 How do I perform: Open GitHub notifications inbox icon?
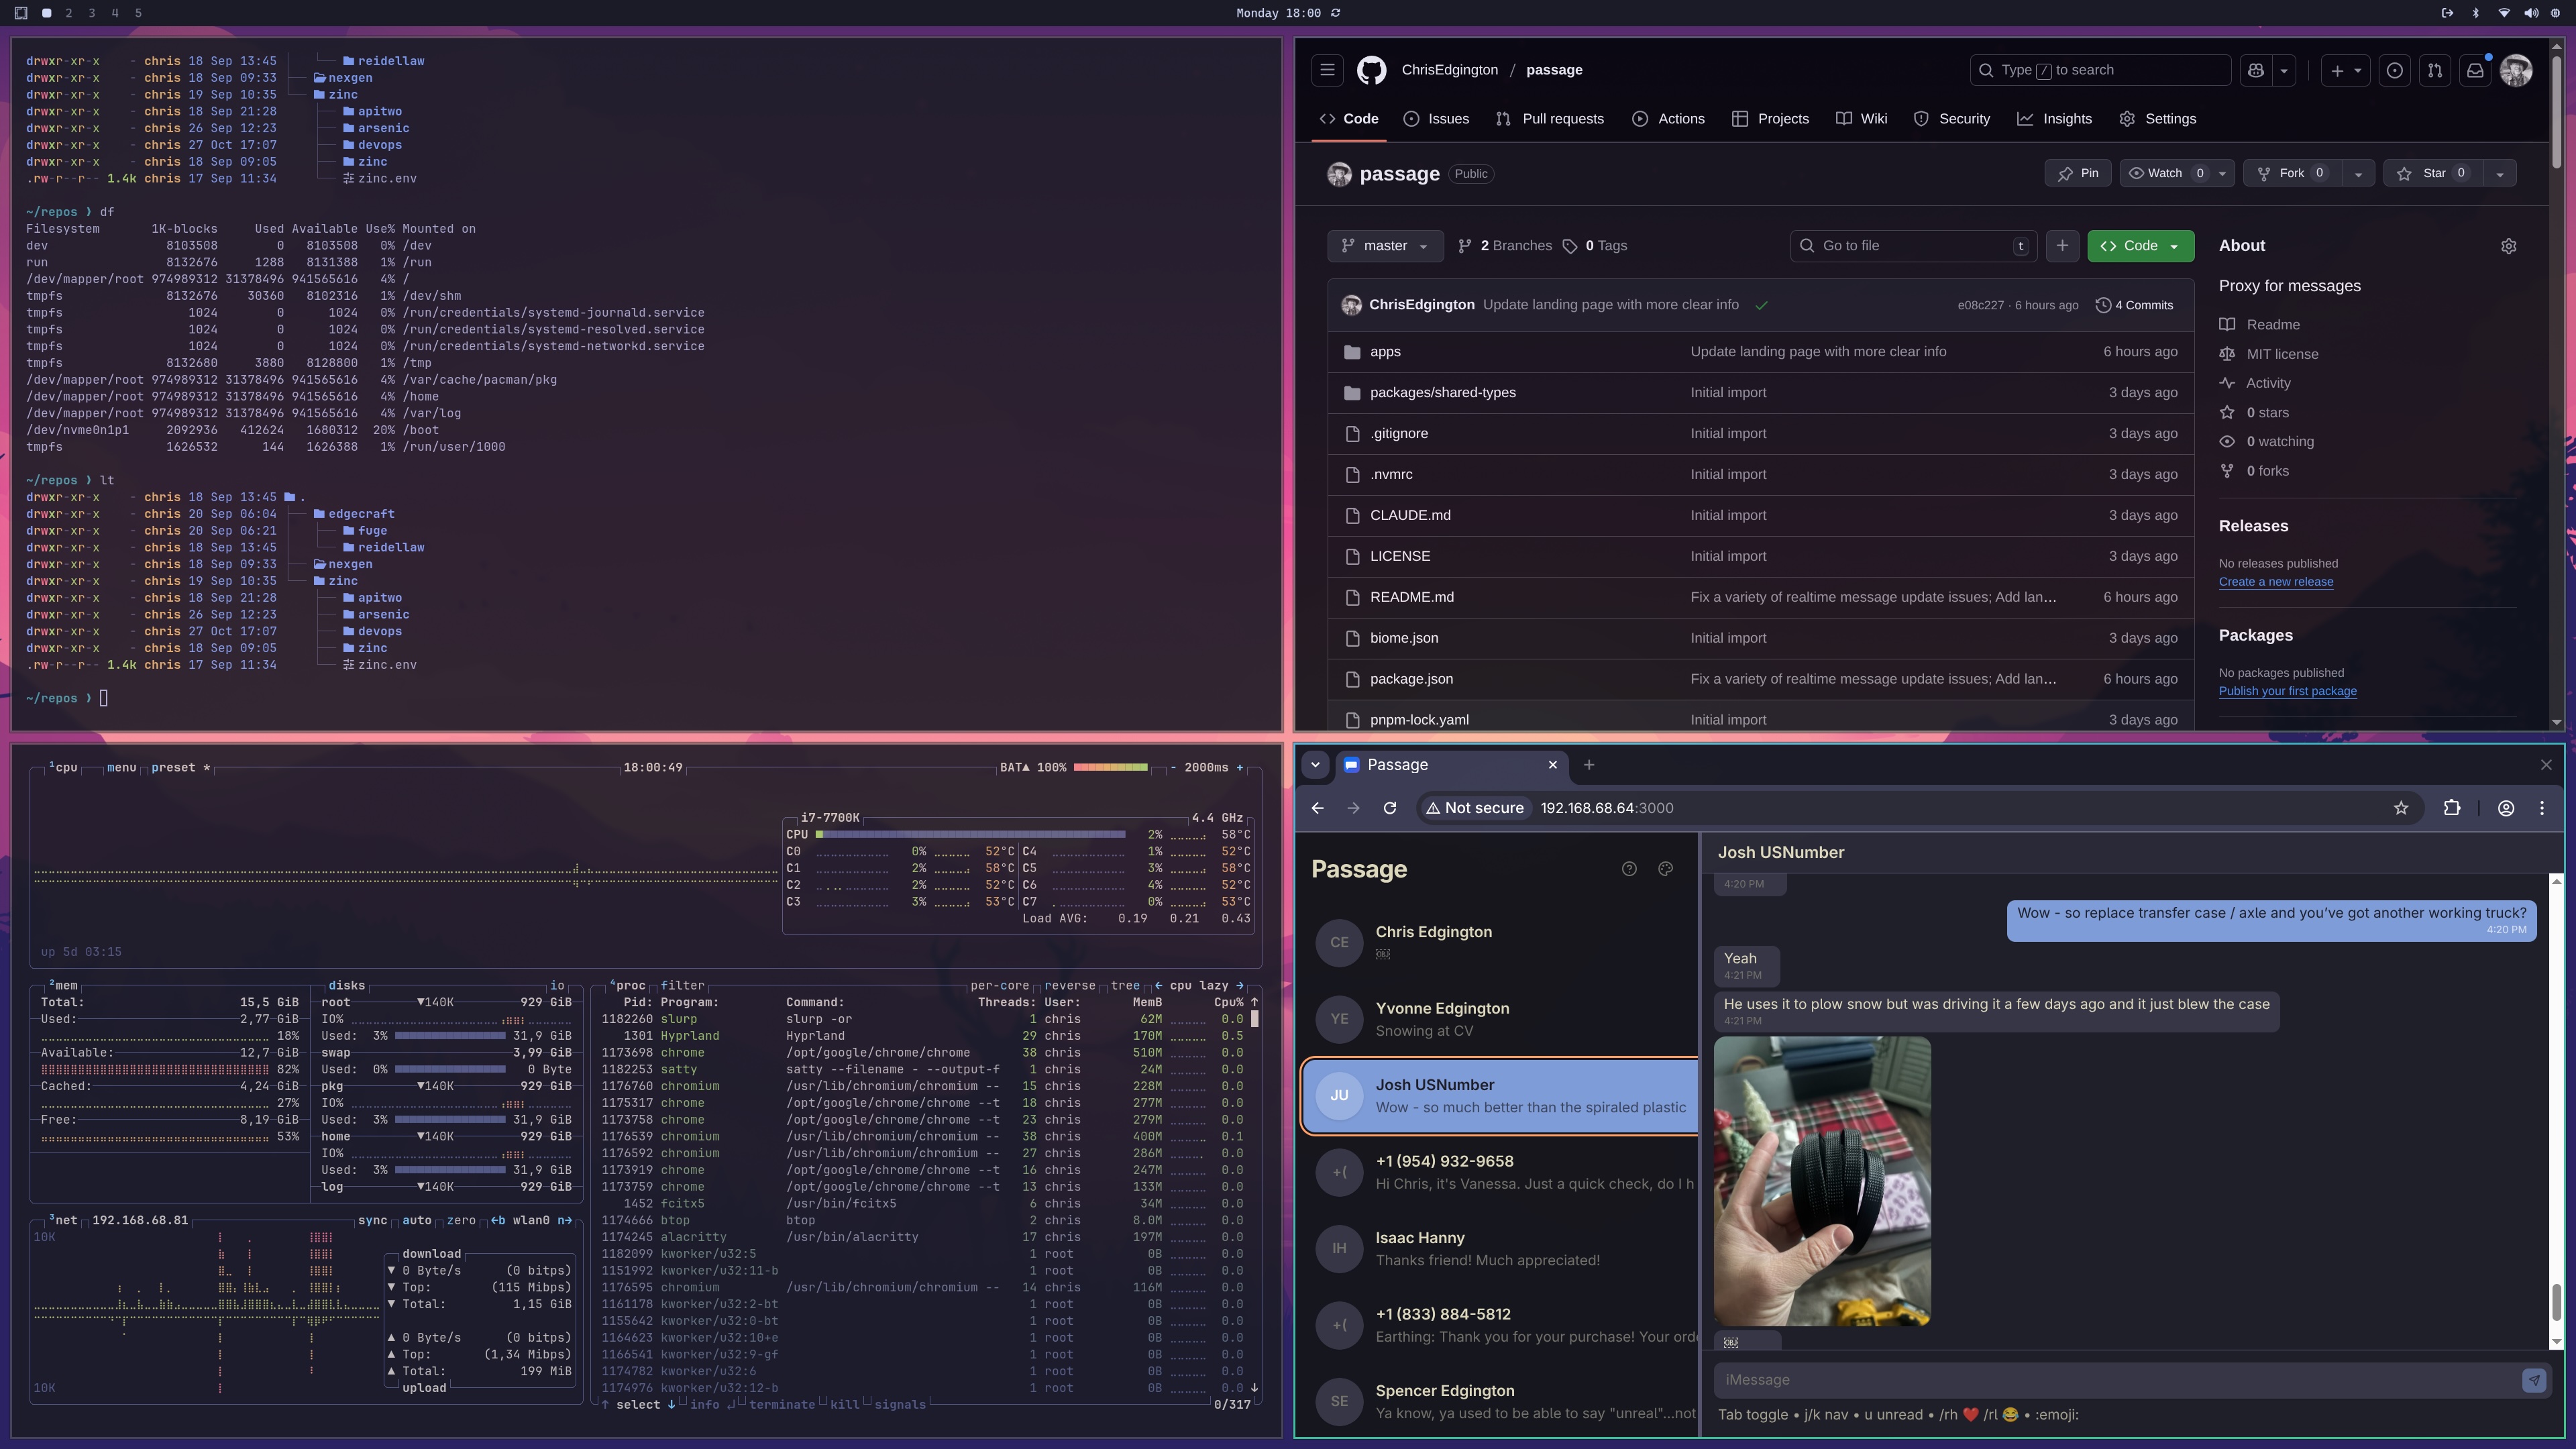pos(2475,70)
